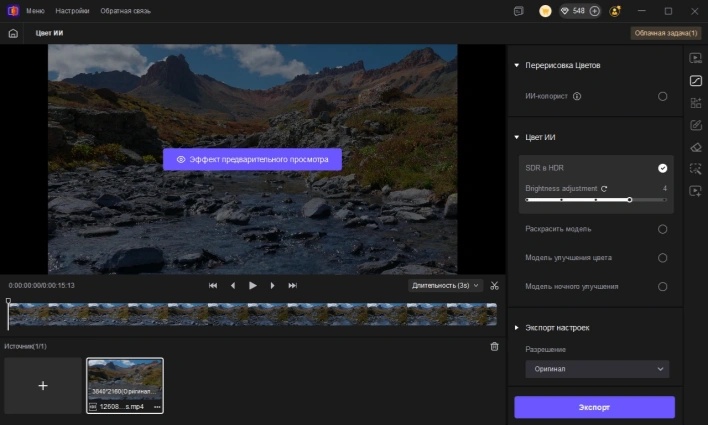708x425 pixels.
Task: Click the Экспорт button
Action: [594, 407]
